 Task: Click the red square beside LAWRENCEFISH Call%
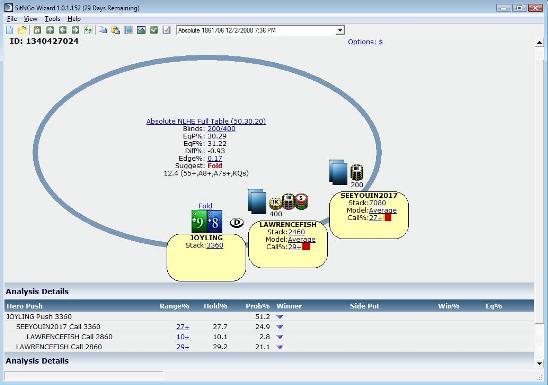(x=306, y=247)
